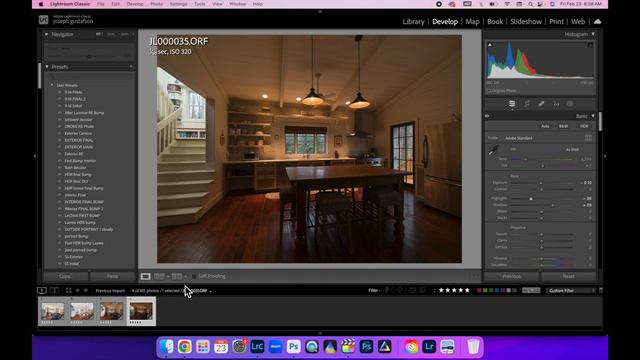Click the Reset button
The image size is (640, 360).
pyautogui.click(x=568, y=276)
